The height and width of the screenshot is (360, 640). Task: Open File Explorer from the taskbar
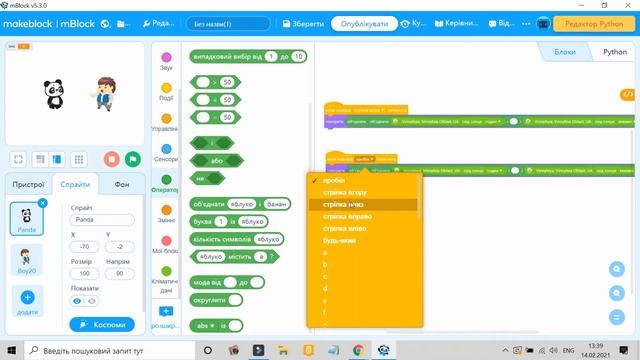pyautogui.click(x=282, y=350)
